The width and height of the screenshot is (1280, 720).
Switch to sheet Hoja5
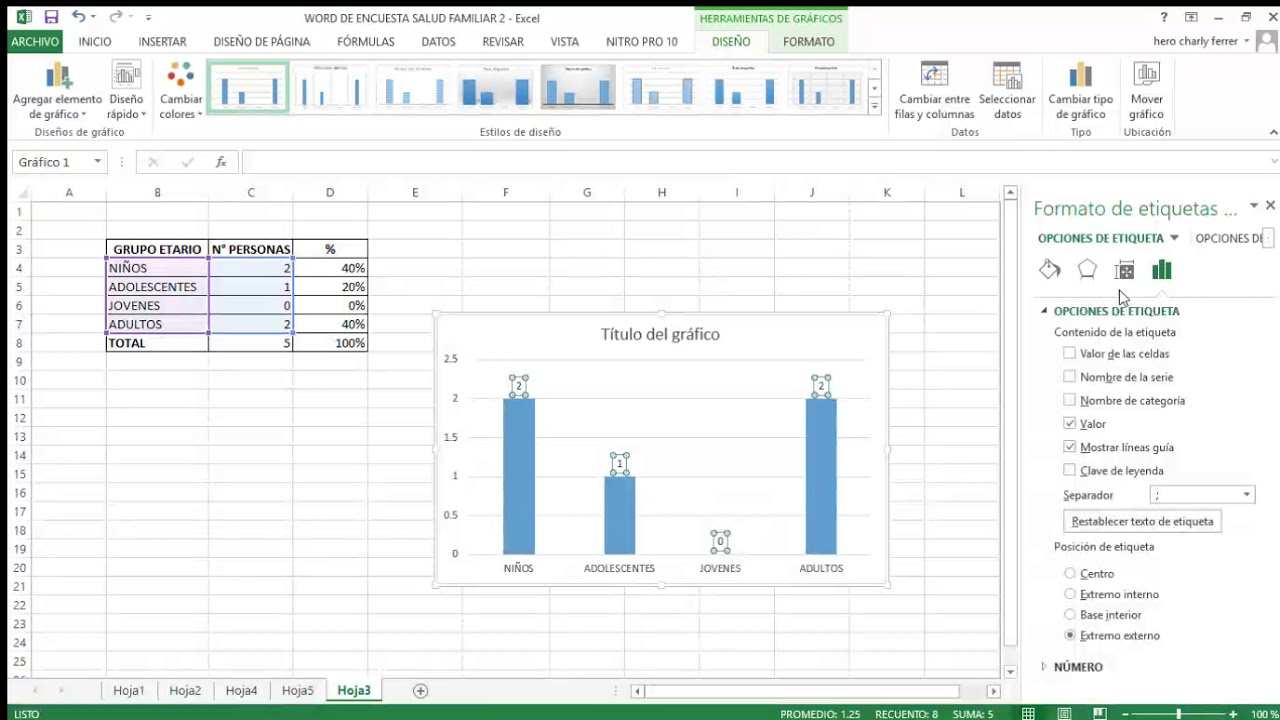298,691
